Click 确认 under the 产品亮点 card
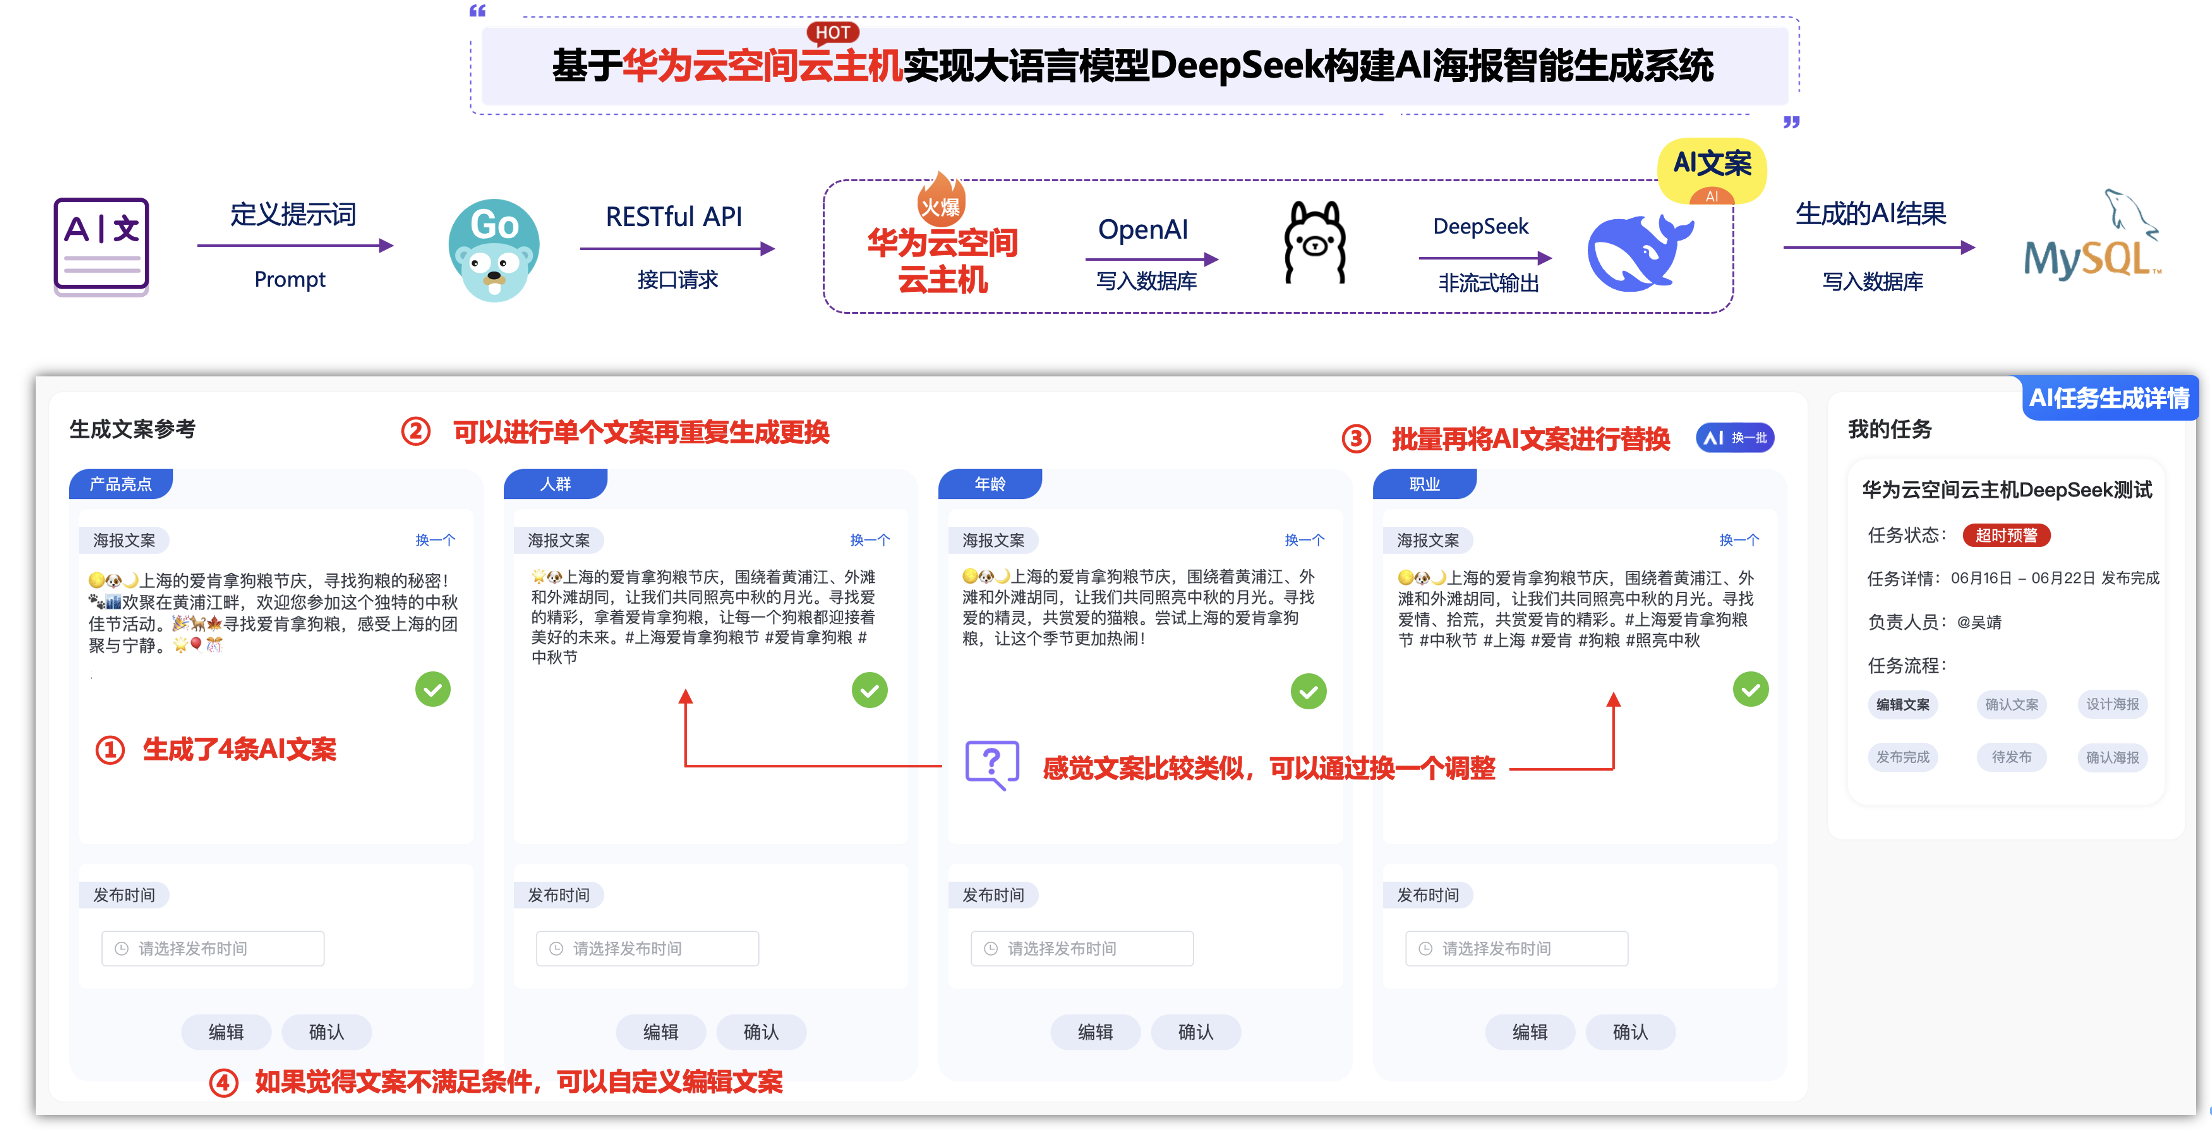The height and width of the screenshot is (1142, 2212). [327, 1032]
